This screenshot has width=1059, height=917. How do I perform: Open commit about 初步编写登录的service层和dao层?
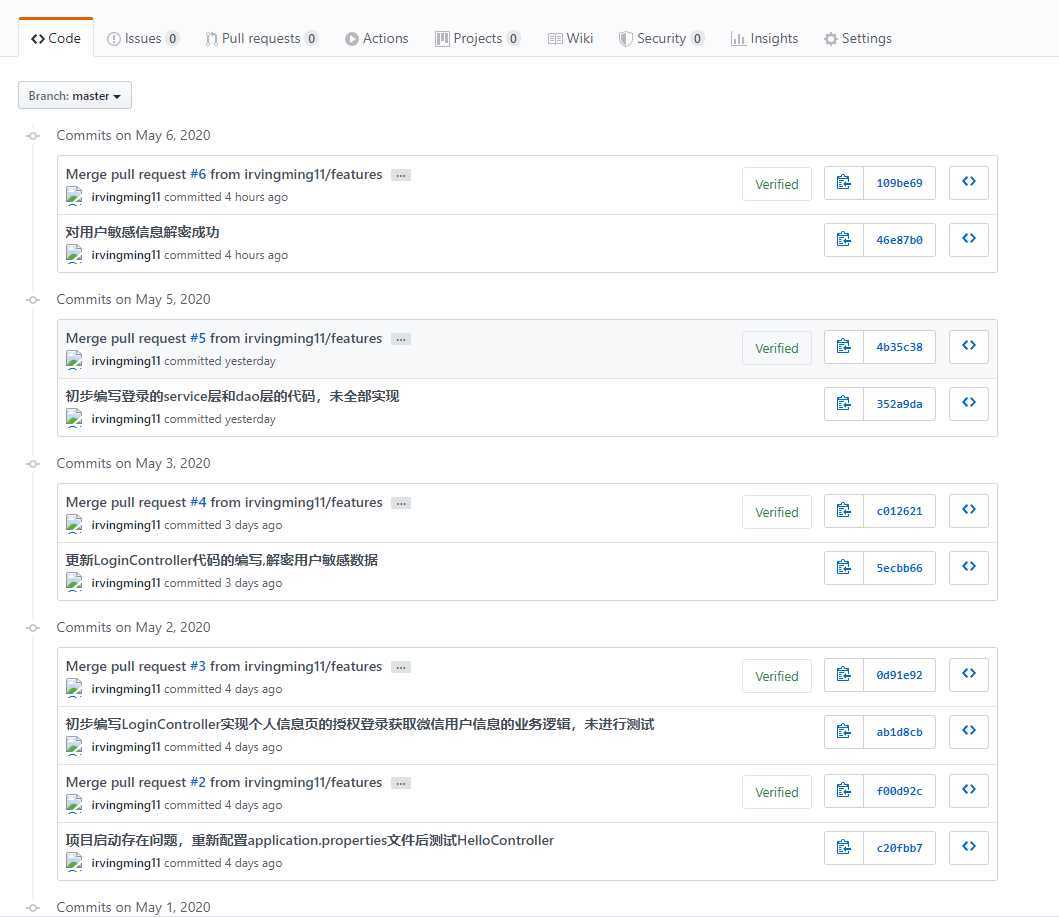coord(232,396)
